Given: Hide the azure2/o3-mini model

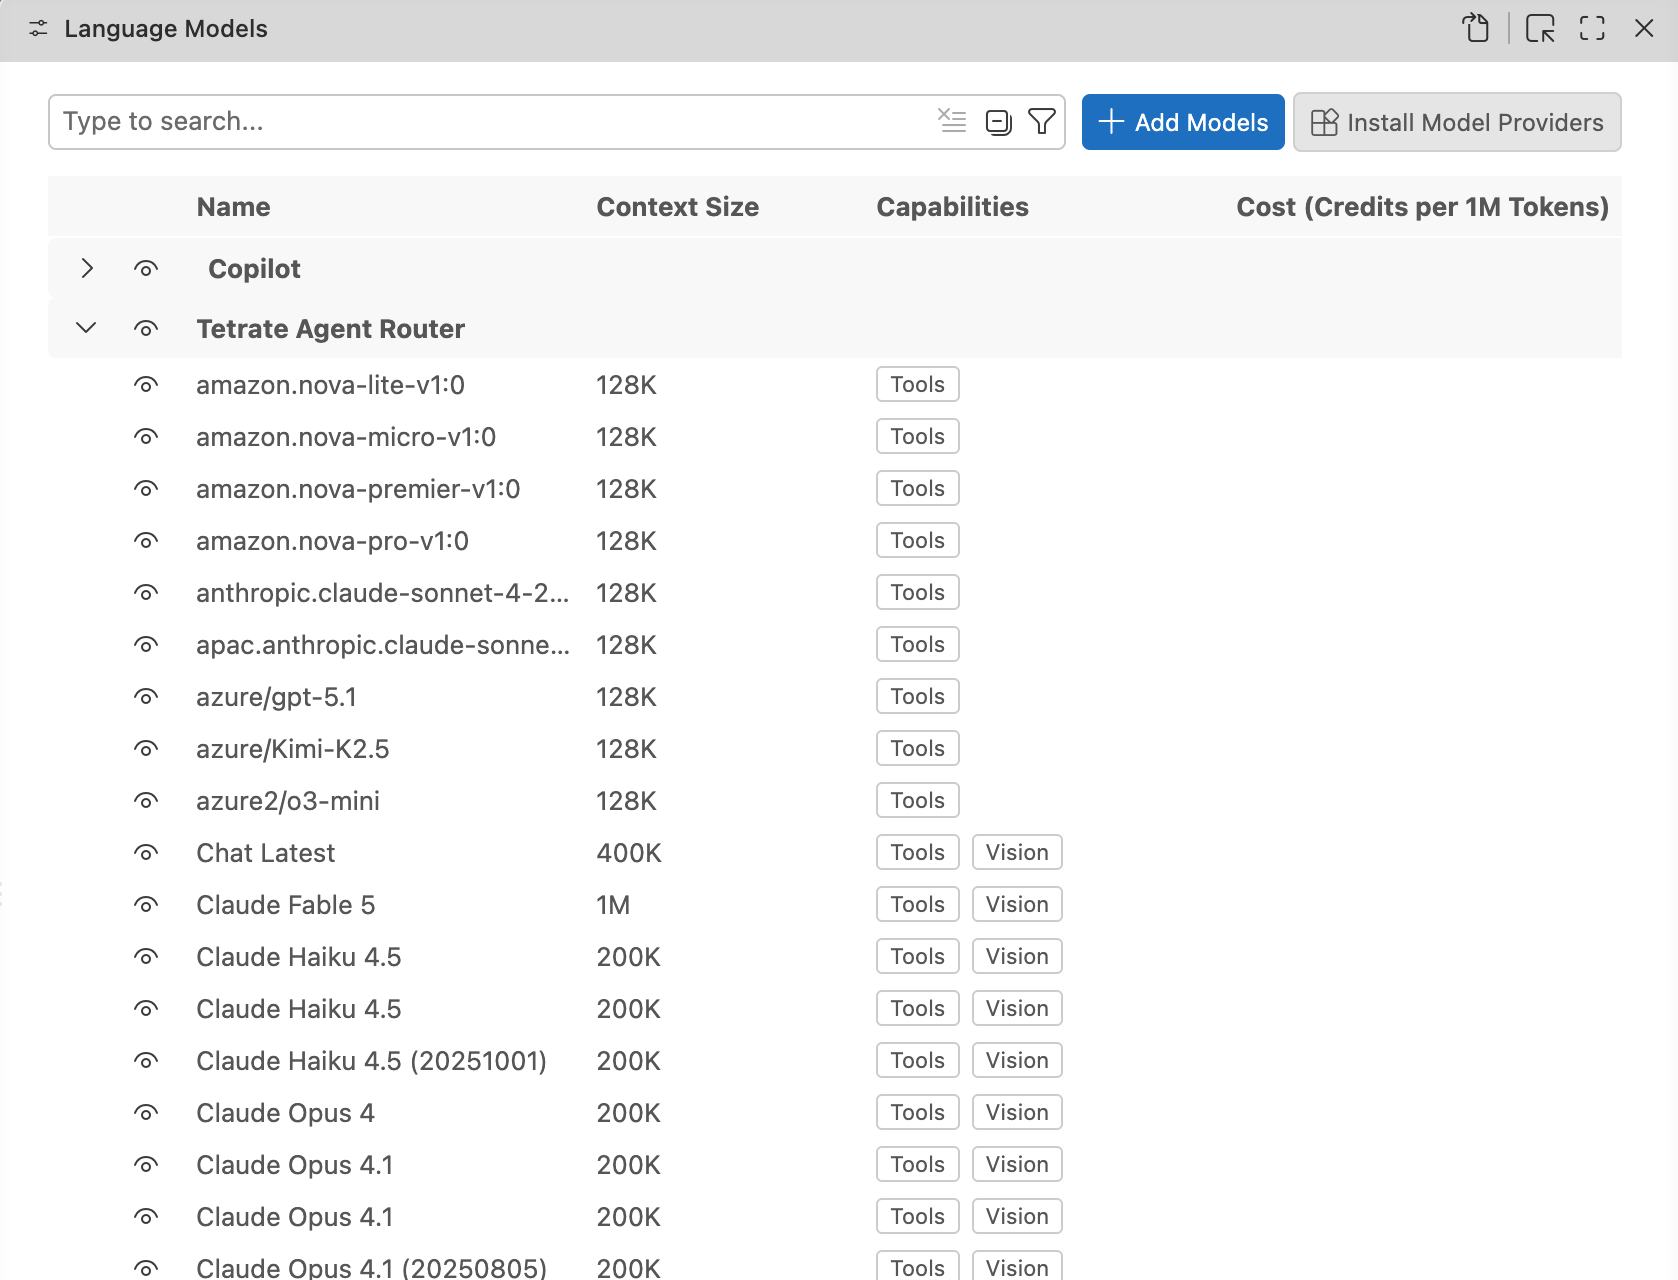Looking at the screenshot, I should [146, 800].
